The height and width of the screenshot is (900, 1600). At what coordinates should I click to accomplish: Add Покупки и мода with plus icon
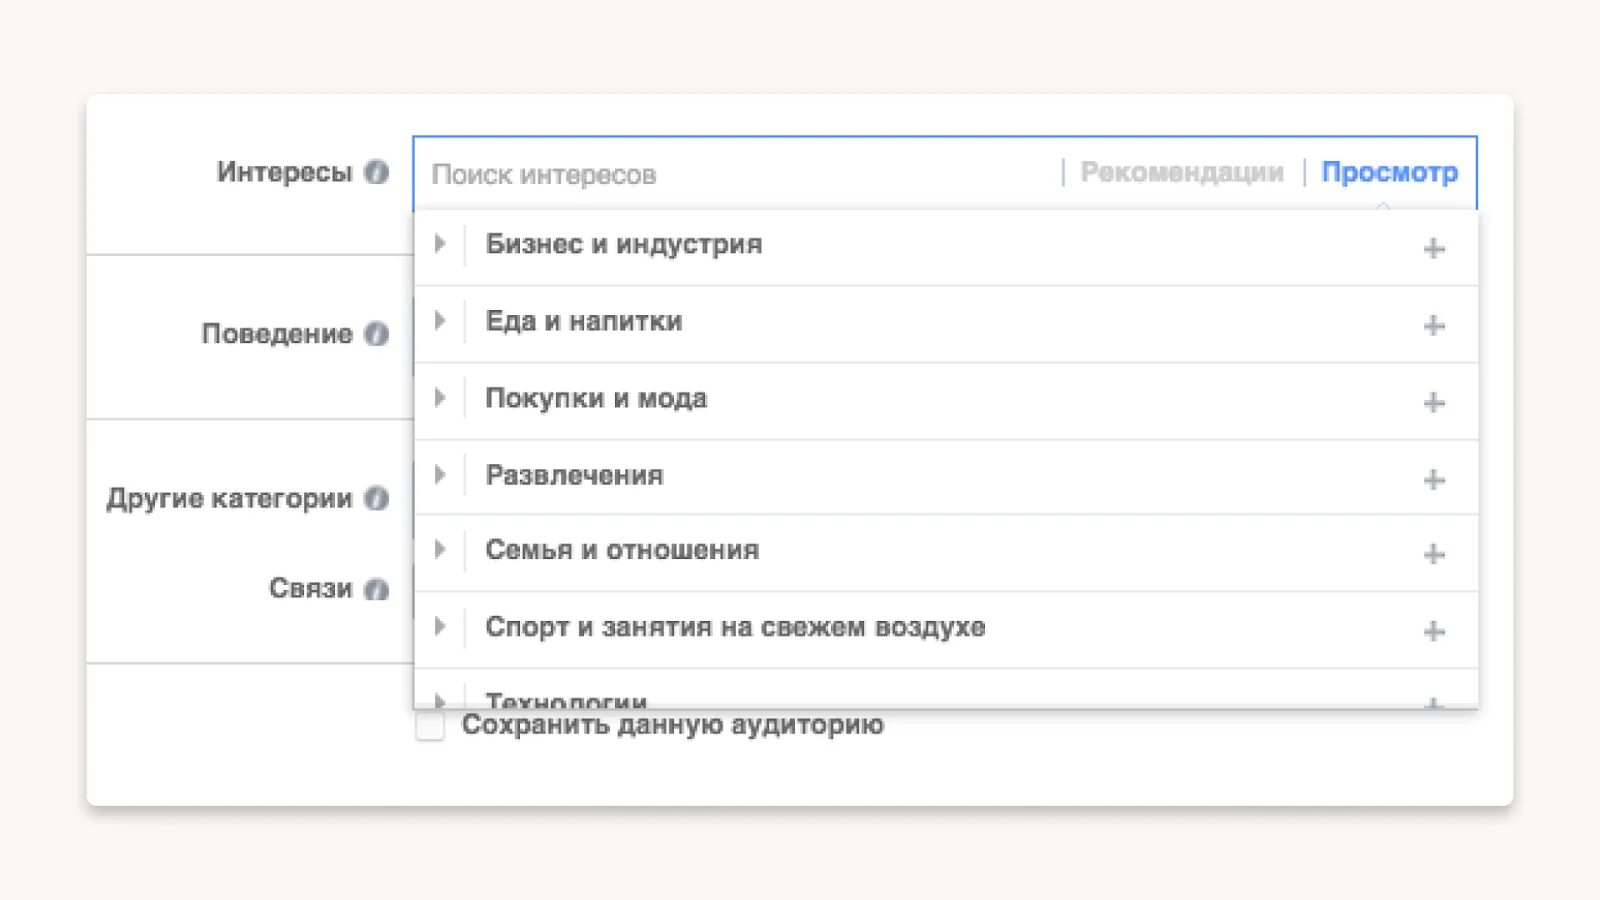coord(1434,402)
